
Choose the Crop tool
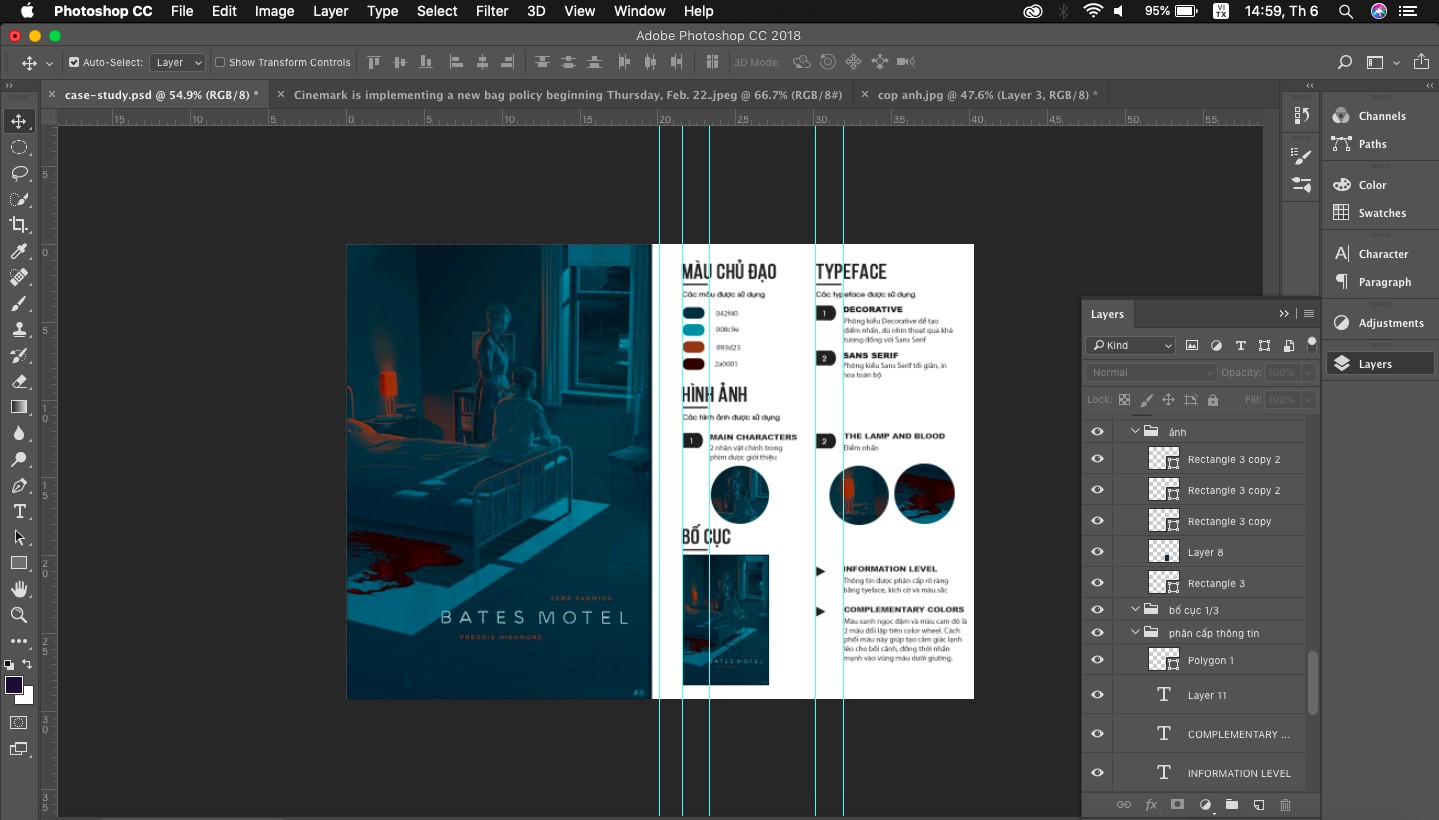(19, 225)
